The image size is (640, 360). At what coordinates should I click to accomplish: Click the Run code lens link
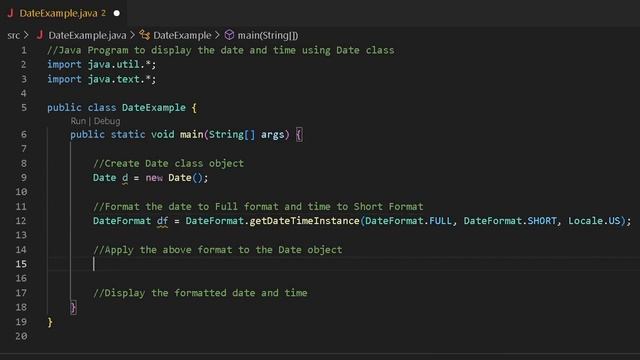(x=78, y=121)
